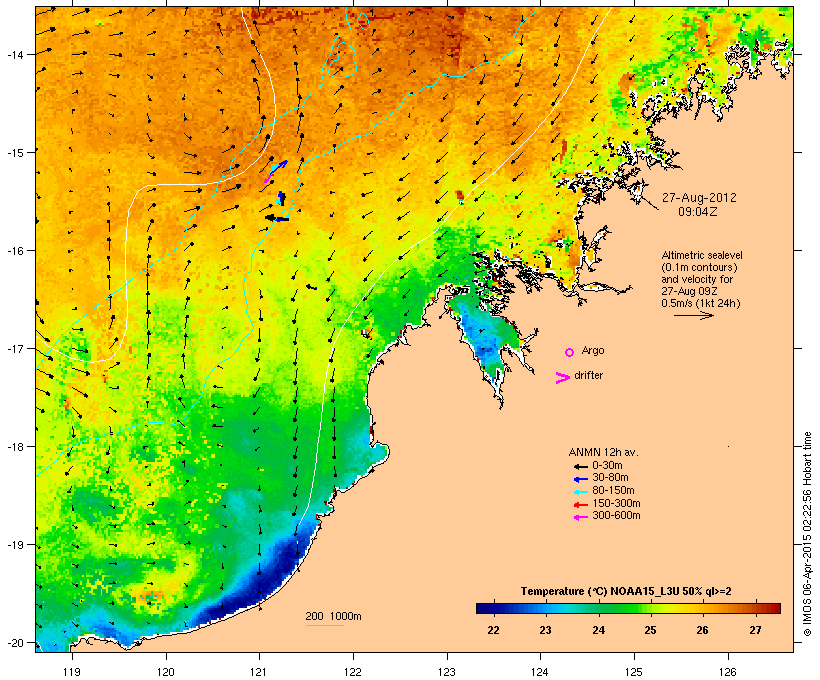
Task: Click the latitude label -16
Action: coord(14,251)
